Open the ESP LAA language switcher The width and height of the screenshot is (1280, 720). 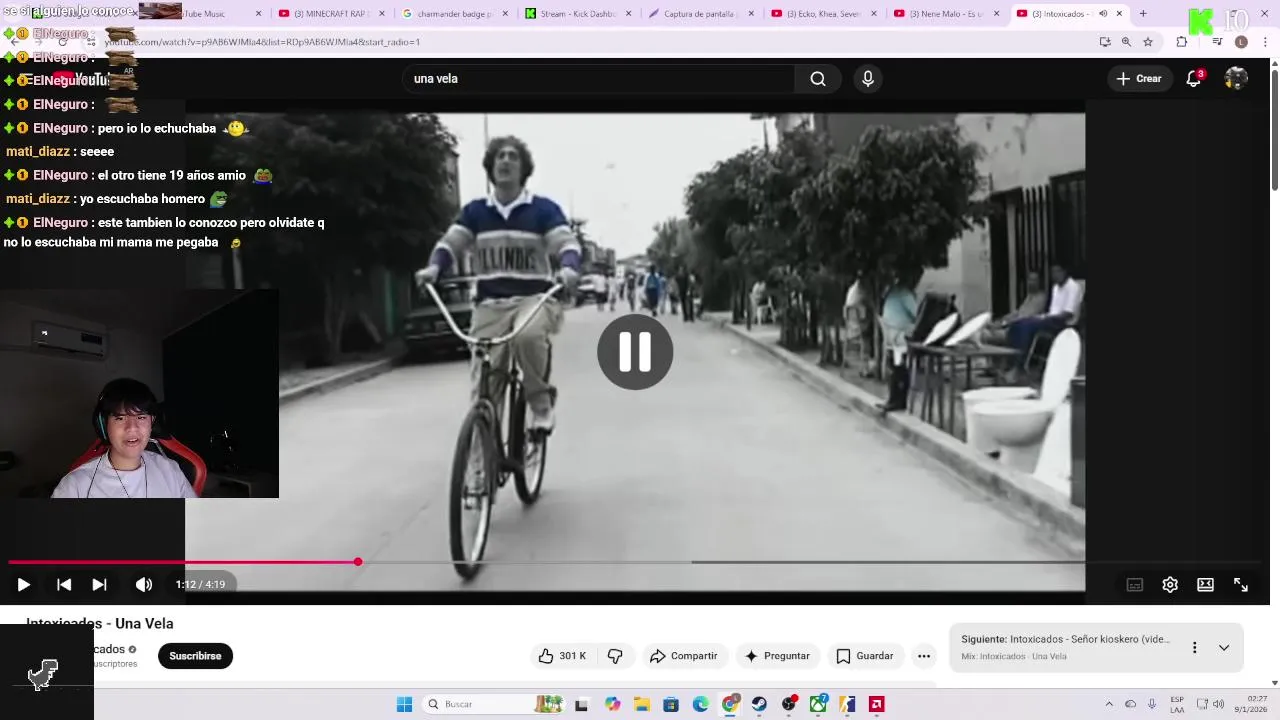[1177, 704]
